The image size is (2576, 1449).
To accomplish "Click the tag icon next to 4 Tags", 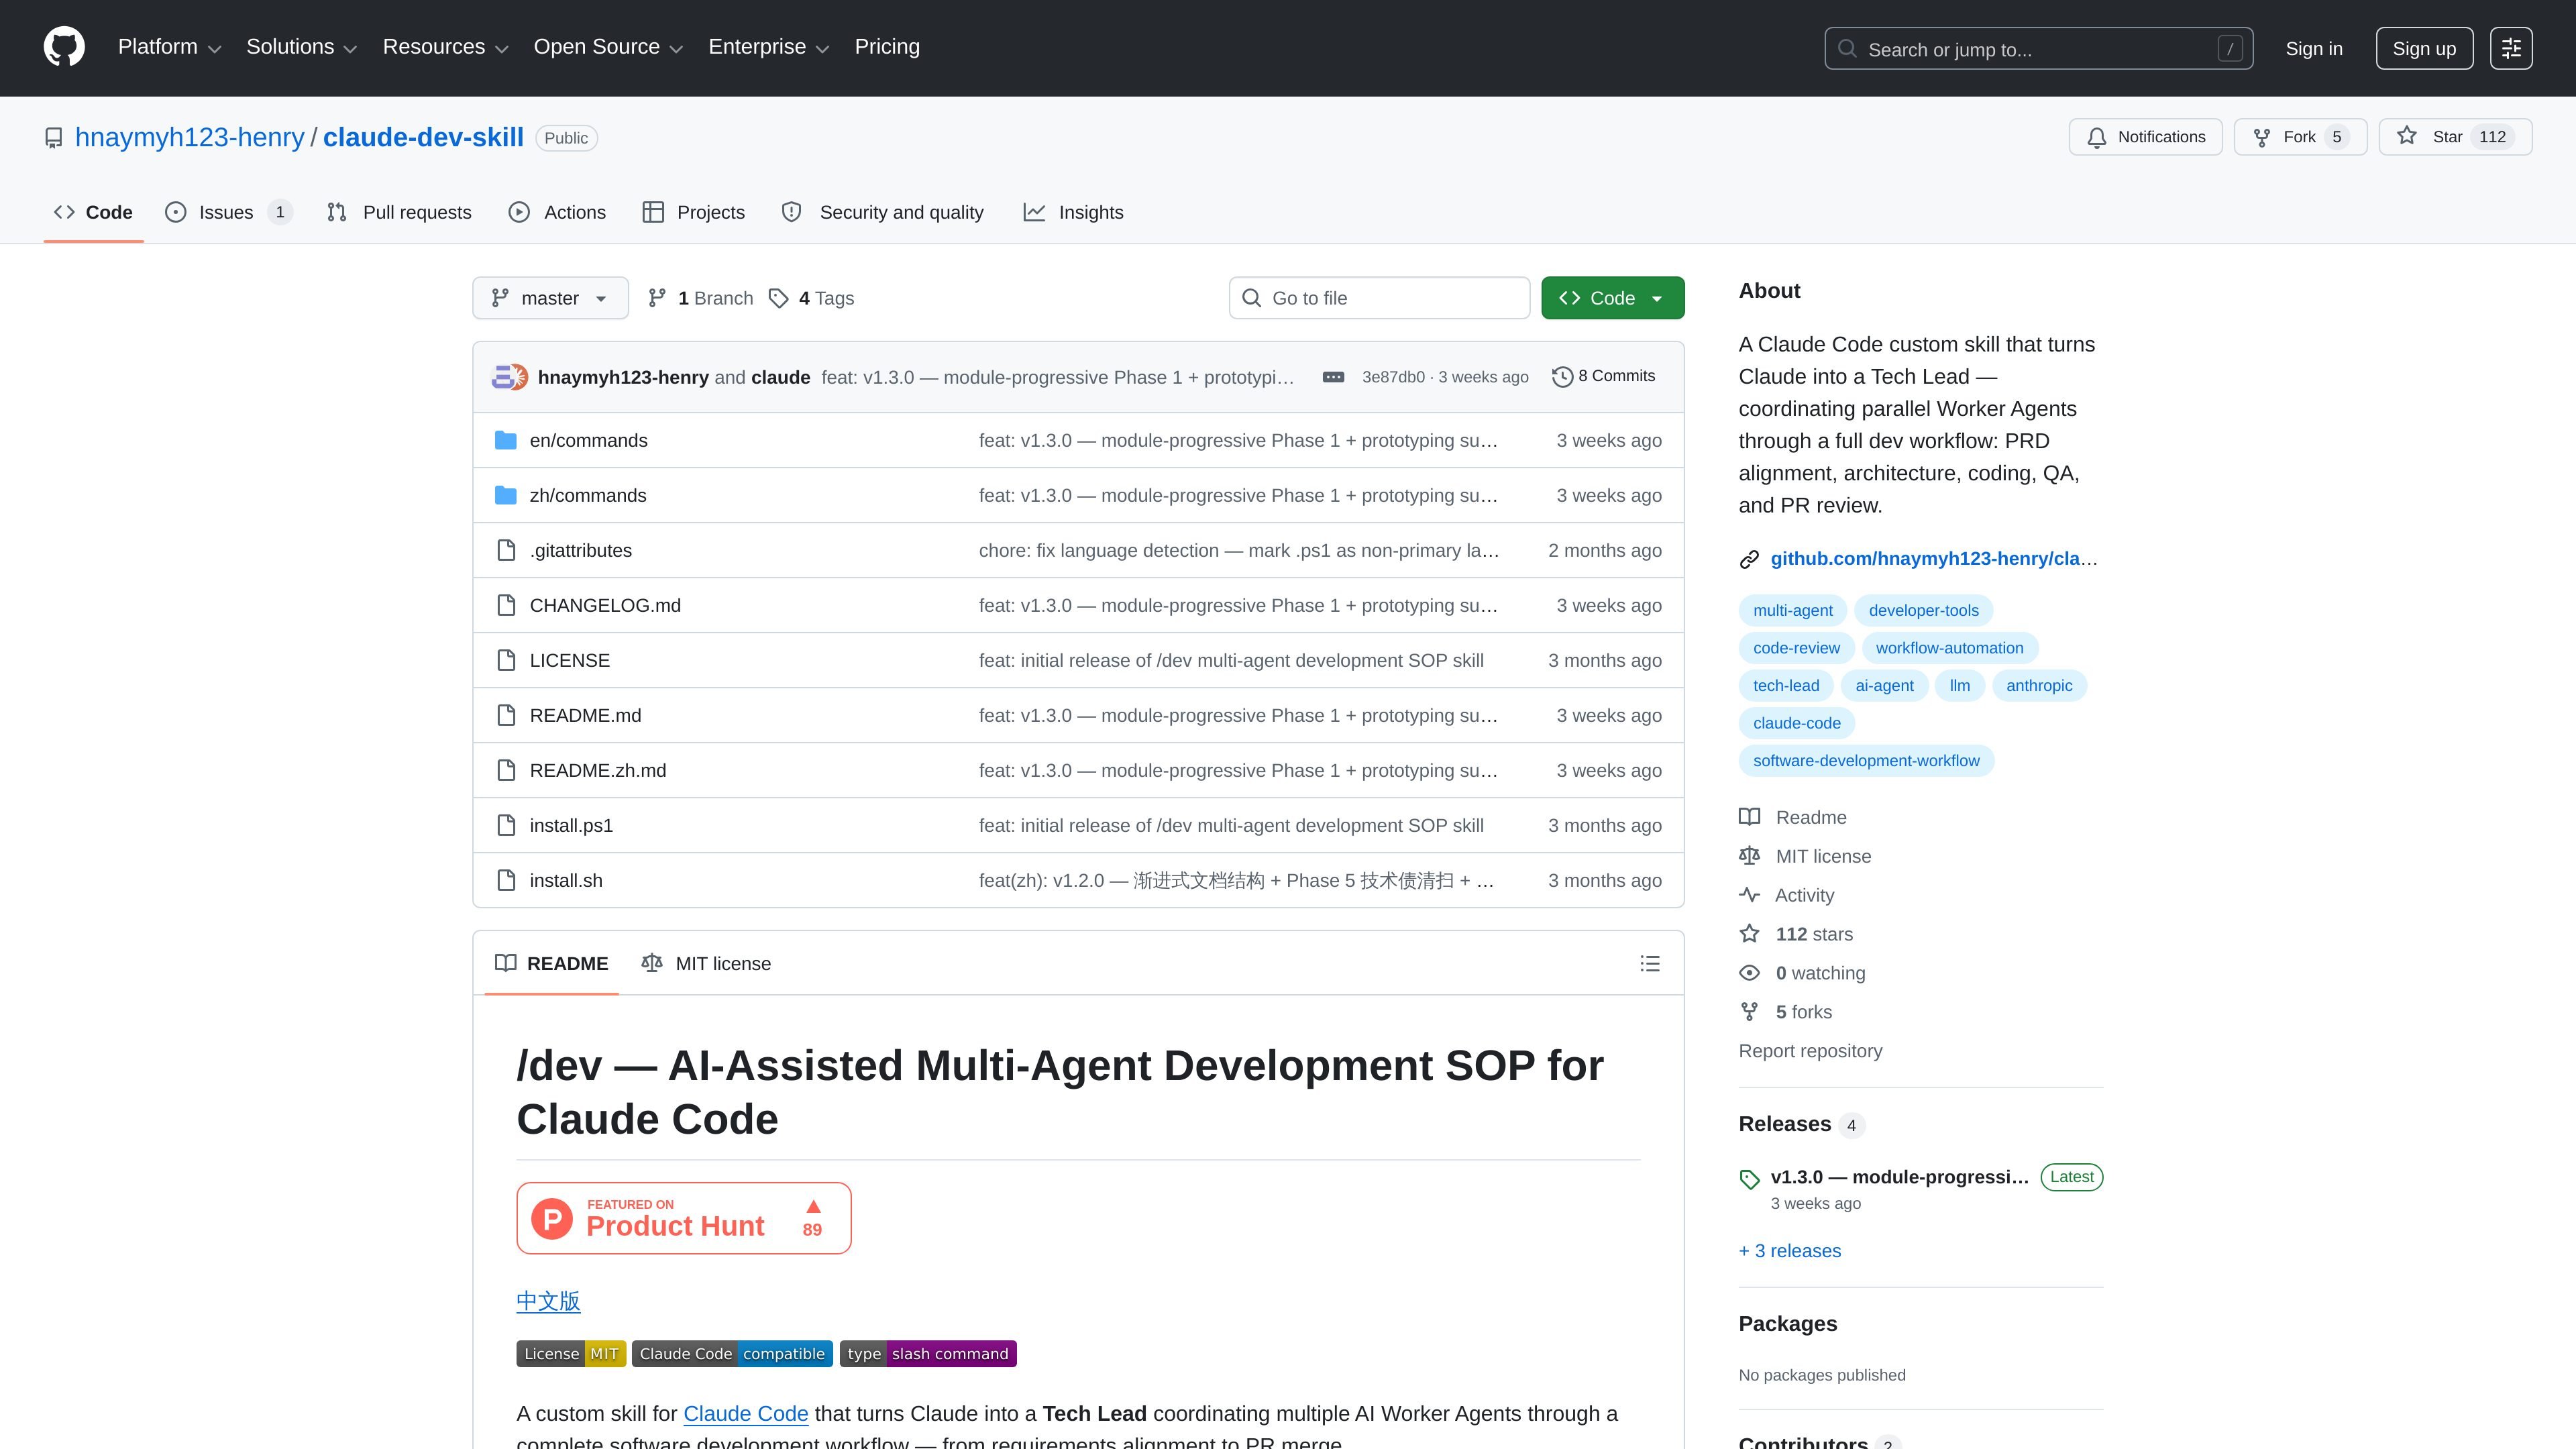I will click(778, 298).
